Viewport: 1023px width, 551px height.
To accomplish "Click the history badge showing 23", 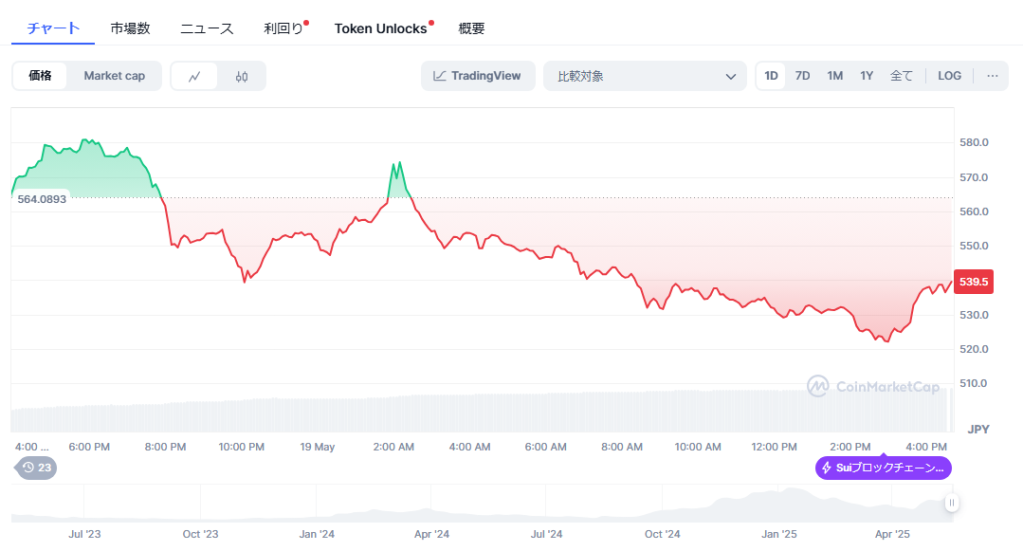I will (37, 467).
